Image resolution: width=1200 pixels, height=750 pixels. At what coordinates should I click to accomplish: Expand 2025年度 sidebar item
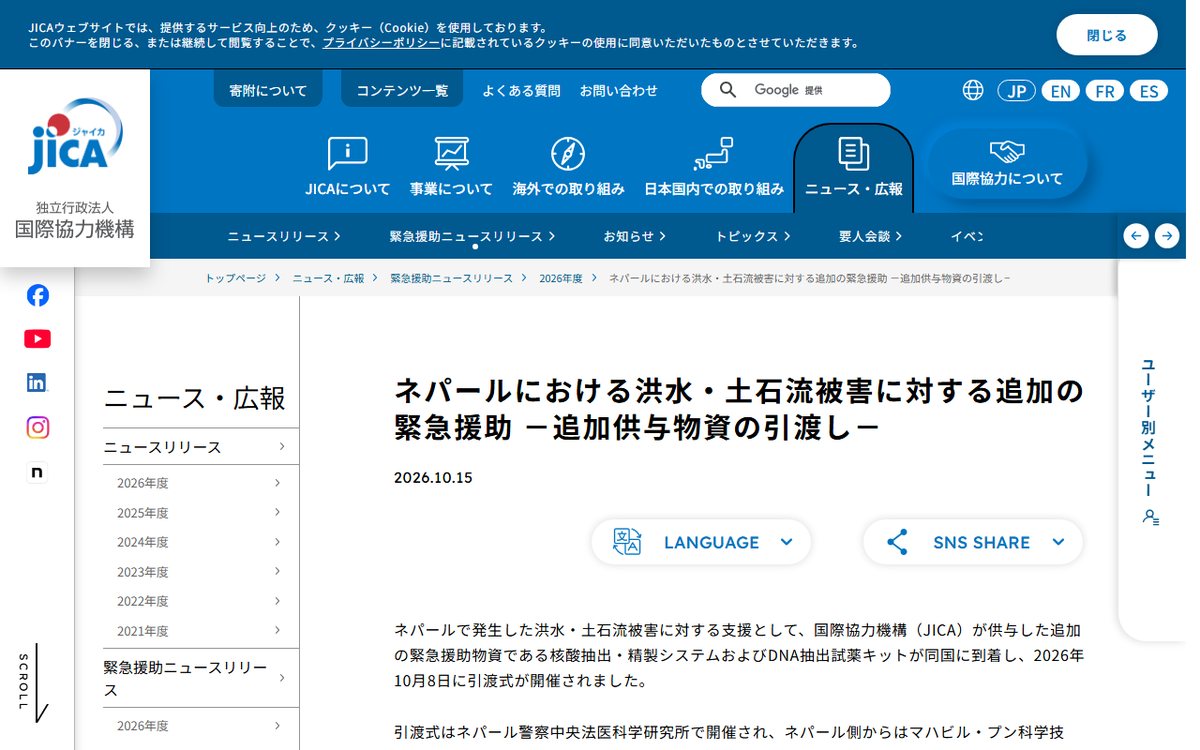[201, 513]
